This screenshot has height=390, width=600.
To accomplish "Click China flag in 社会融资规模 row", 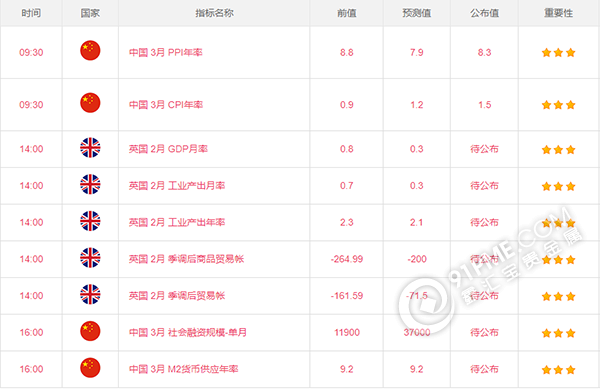I will pyautogui.click(x=90, y=331).
